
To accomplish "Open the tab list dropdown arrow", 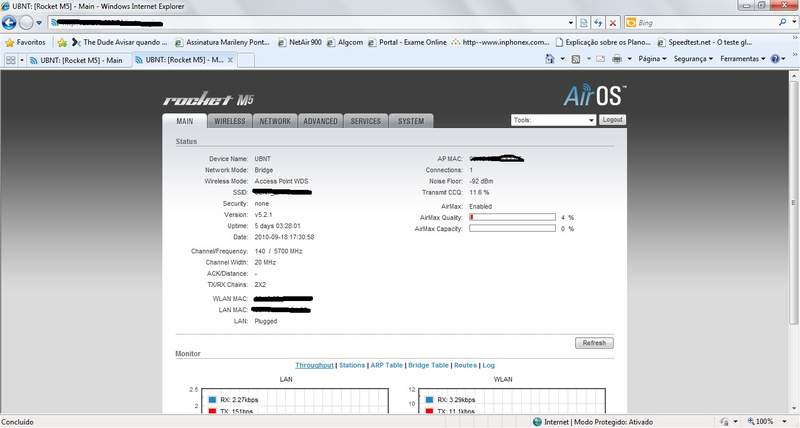I will (x=22, y=60).
